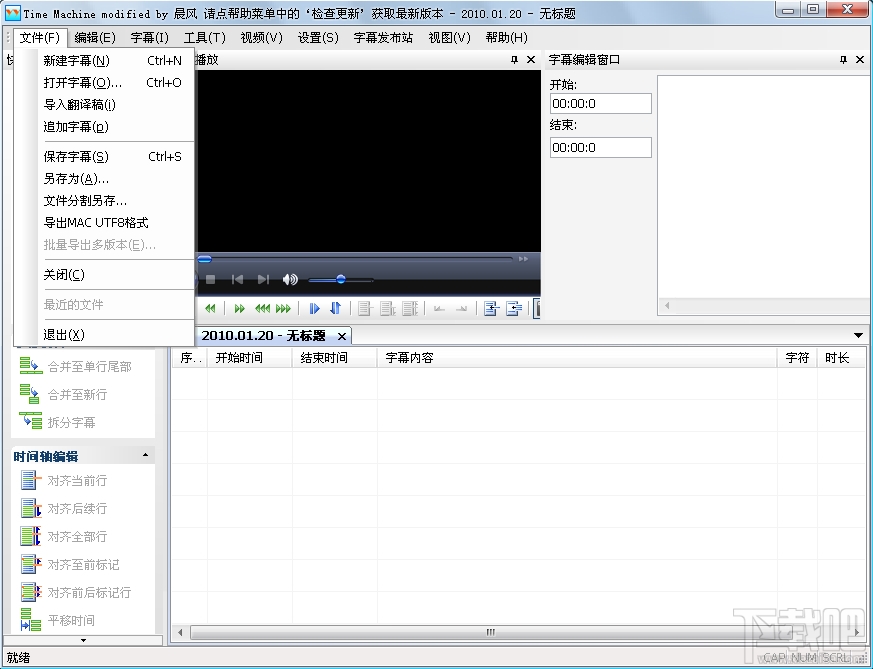Close the 字幕编辑窗口 panel

(860, 60)
